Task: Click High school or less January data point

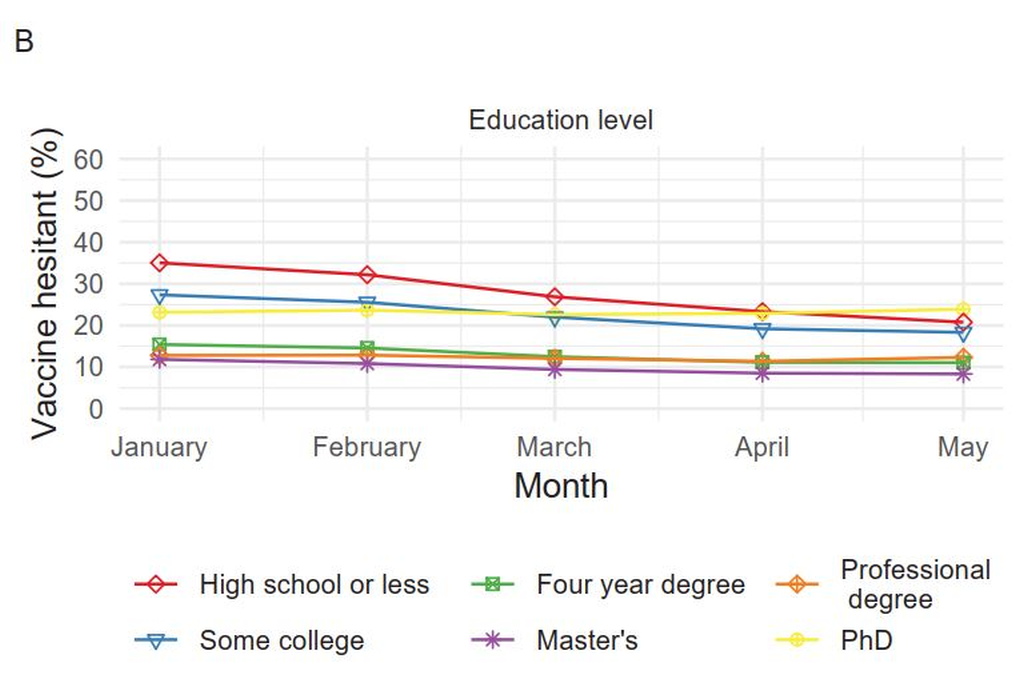Action: click(x=159, y=263)
